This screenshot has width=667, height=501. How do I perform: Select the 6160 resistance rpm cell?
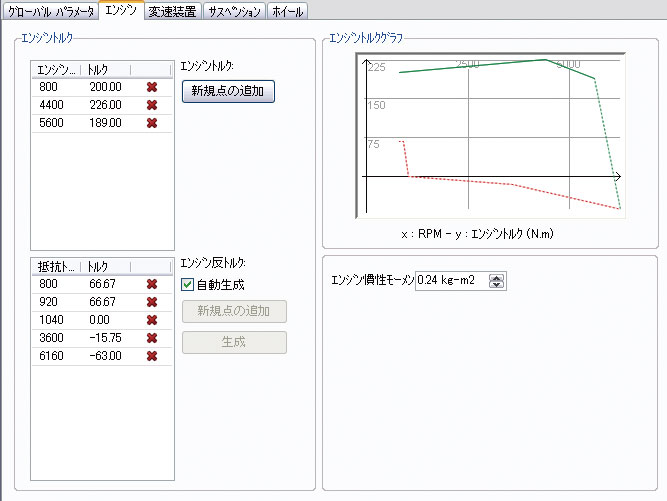[x=51, y=356]
